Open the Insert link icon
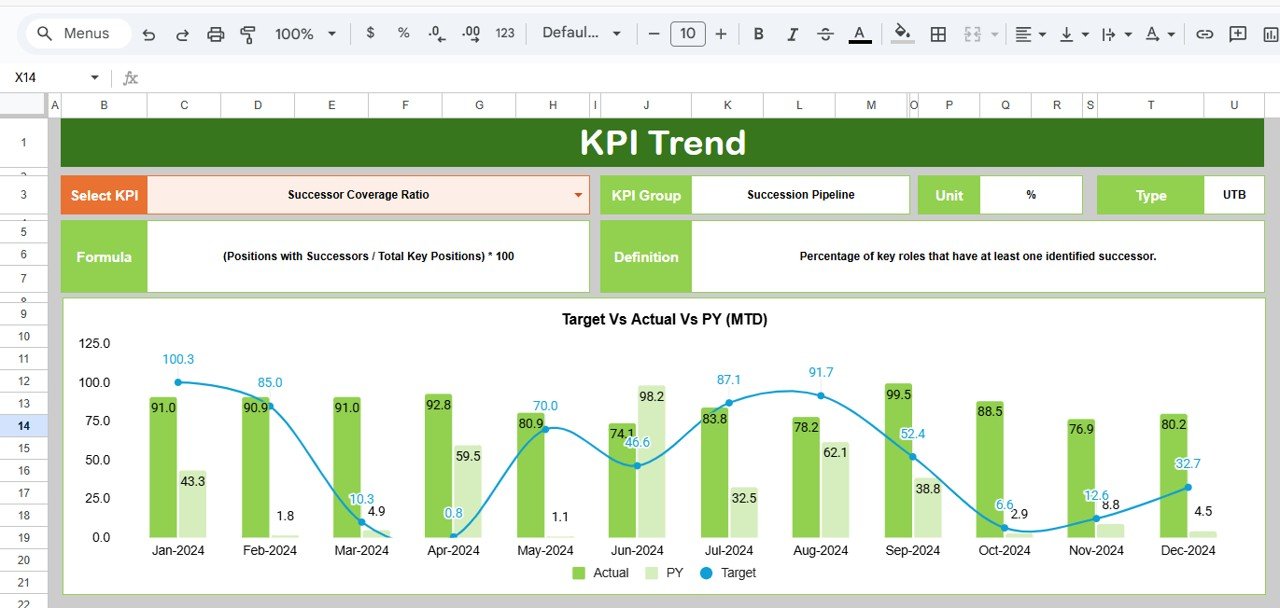This screenshot has width=1280, height=608. (1203, 33)
